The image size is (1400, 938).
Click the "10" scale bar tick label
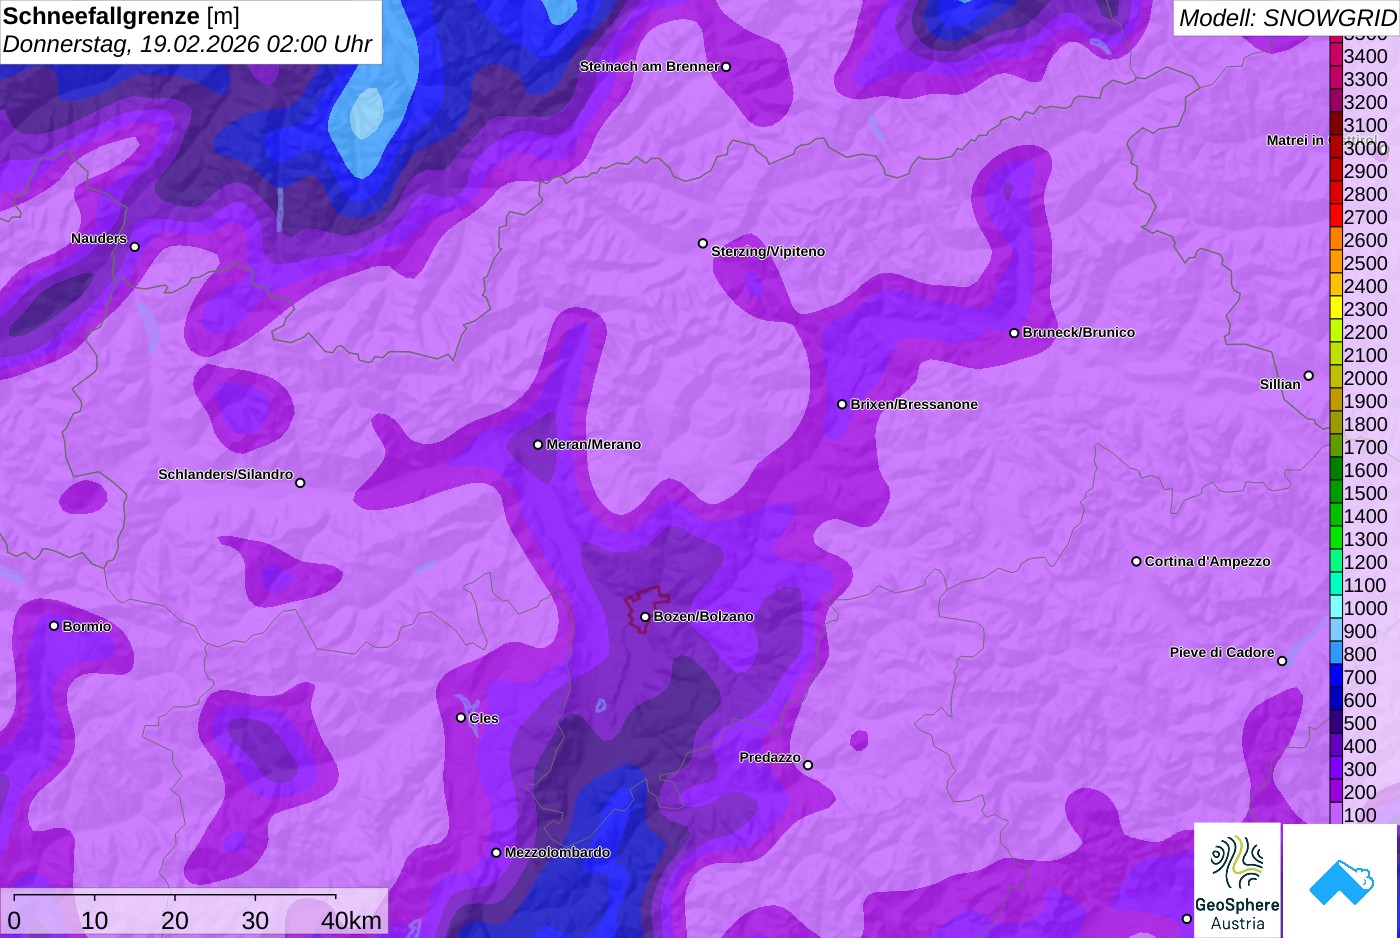pos(95,920)
